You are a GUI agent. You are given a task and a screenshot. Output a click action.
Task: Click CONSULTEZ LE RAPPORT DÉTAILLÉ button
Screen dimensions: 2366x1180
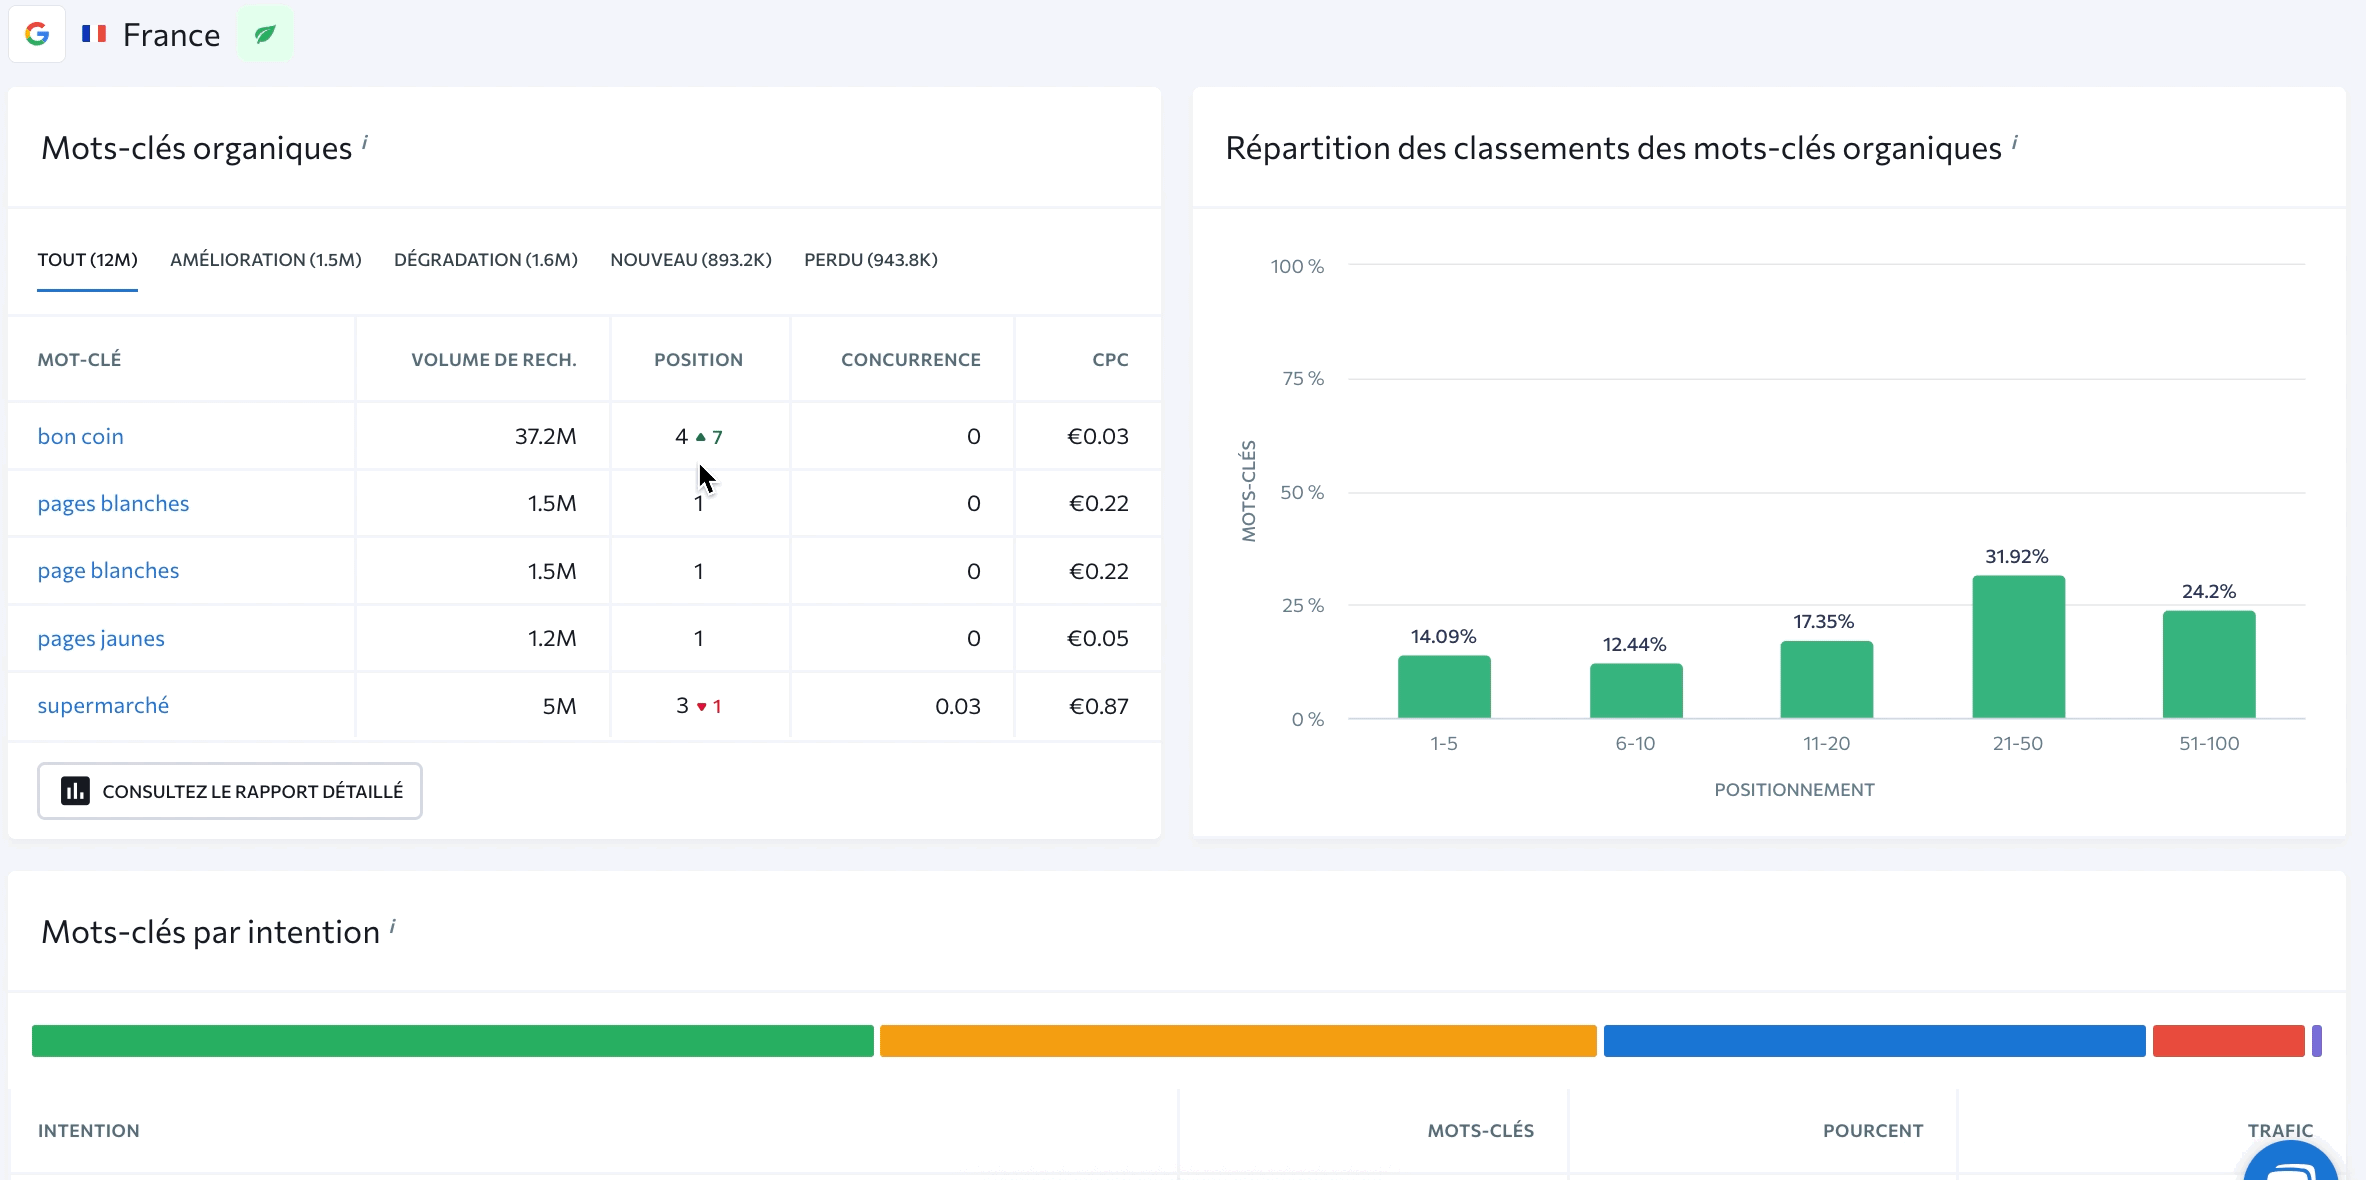pyautogui.click(x=230, y=791)
